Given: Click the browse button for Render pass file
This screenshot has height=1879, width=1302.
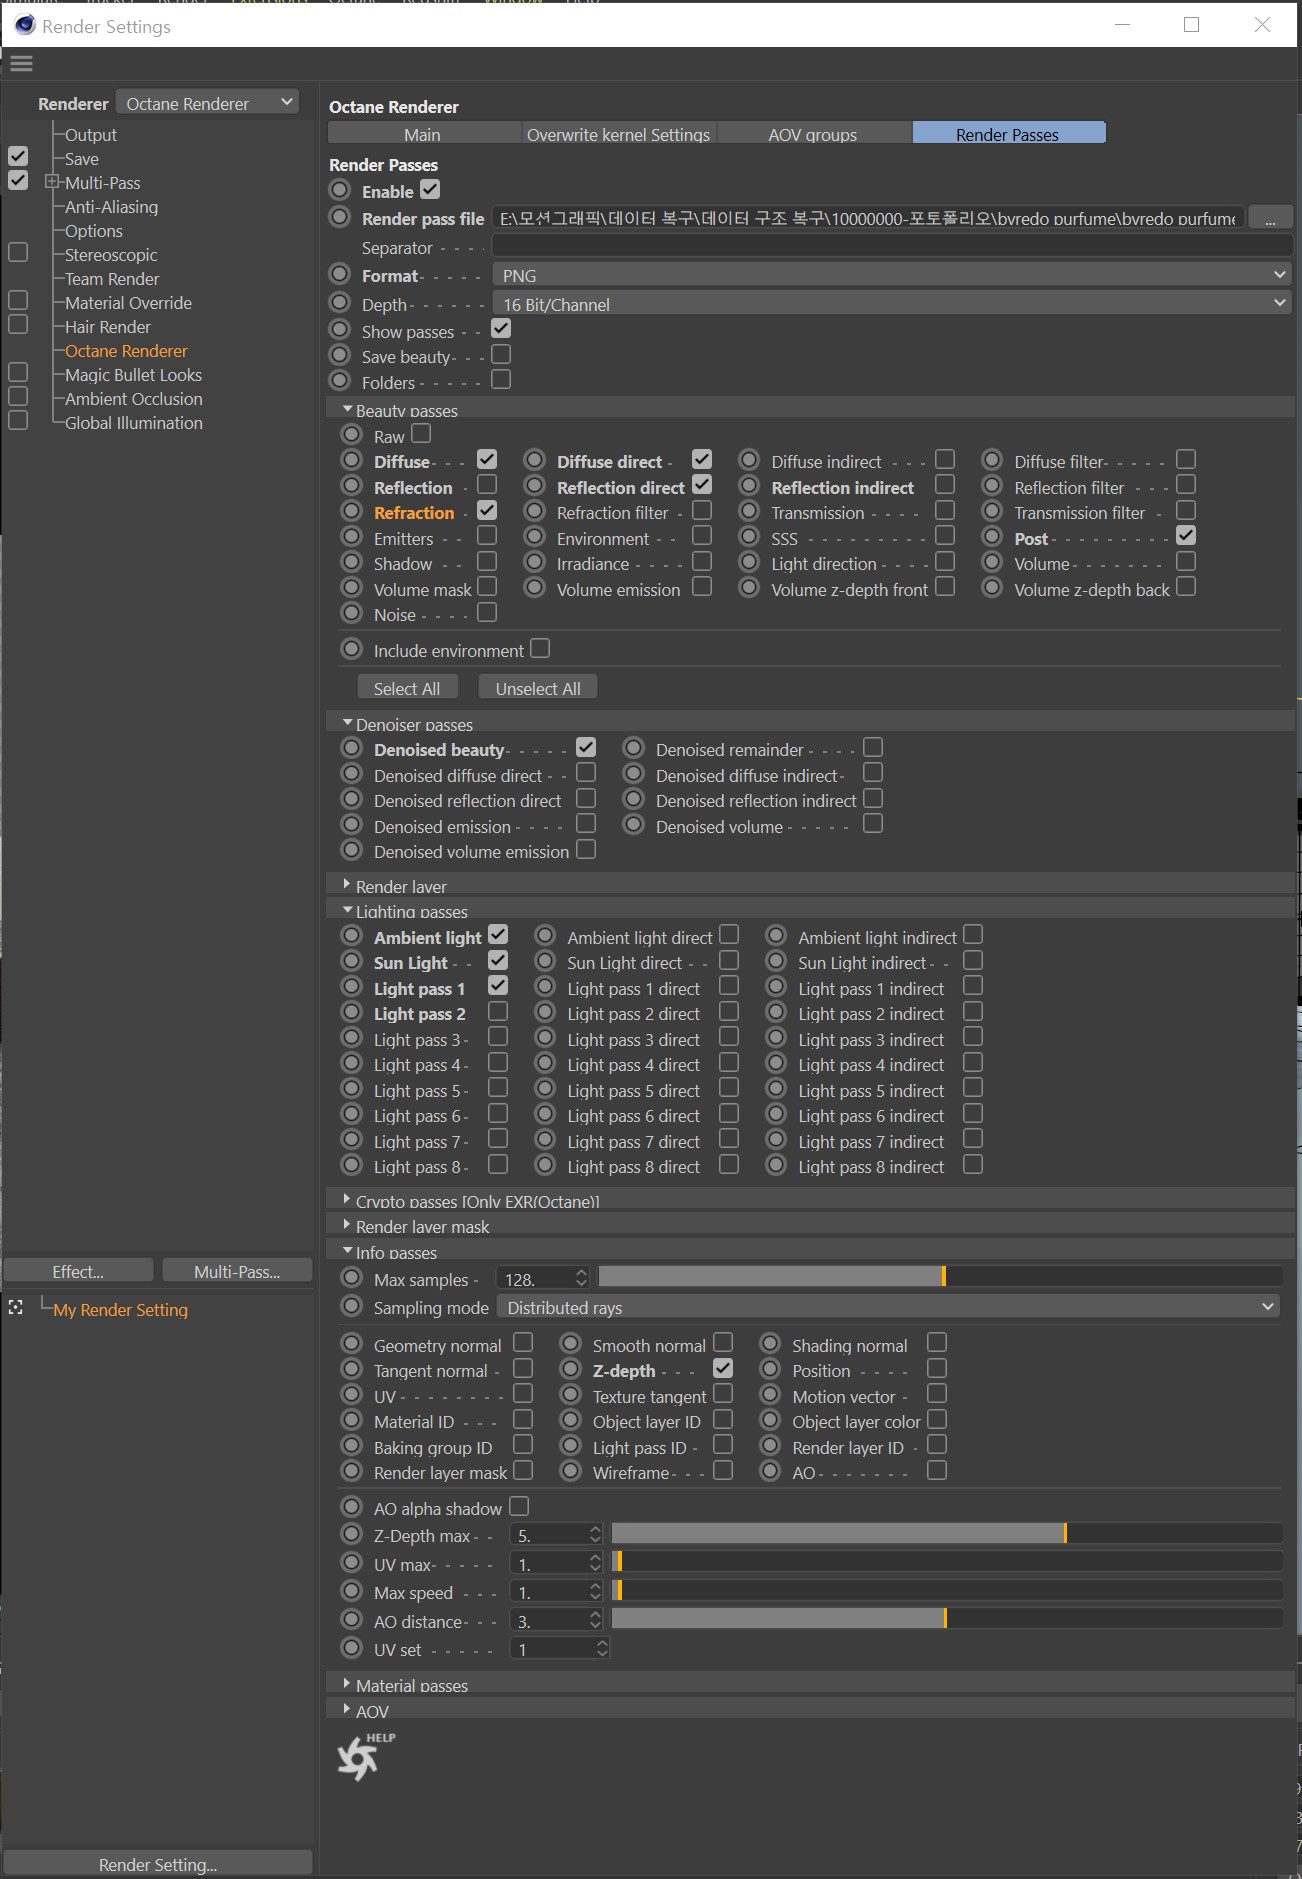Looking at the screenshot, I should click(x=1270, y=218).
